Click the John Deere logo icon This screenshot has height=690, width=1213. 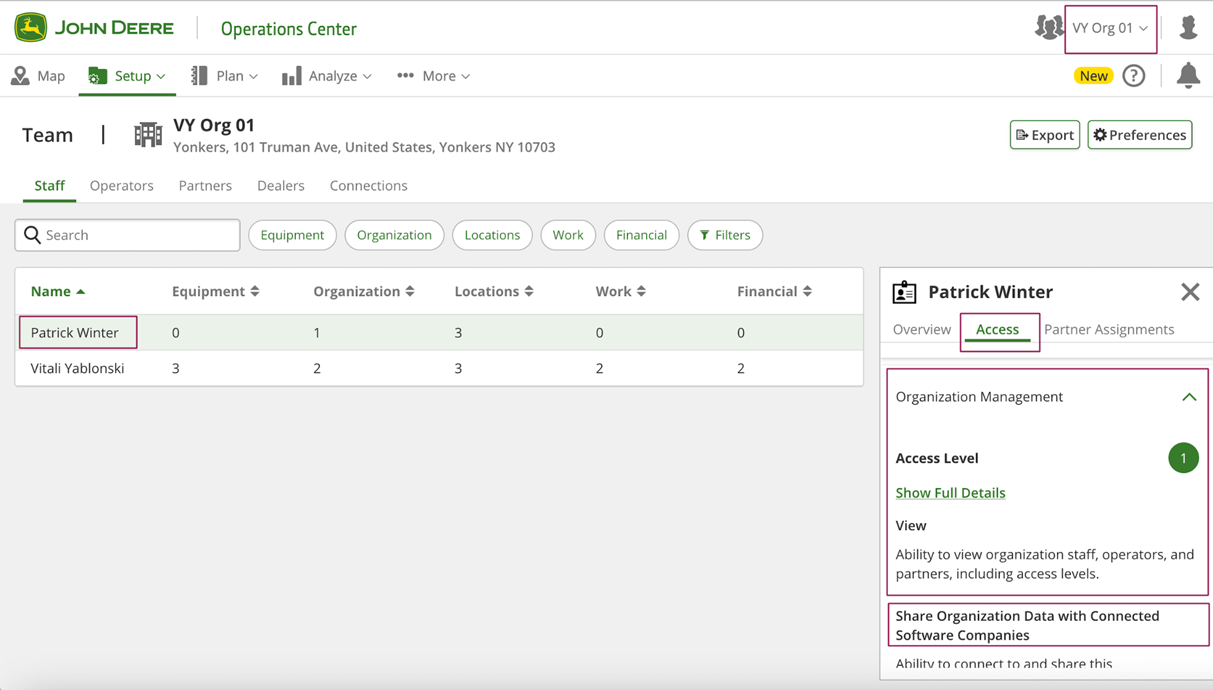click(31, 28)
